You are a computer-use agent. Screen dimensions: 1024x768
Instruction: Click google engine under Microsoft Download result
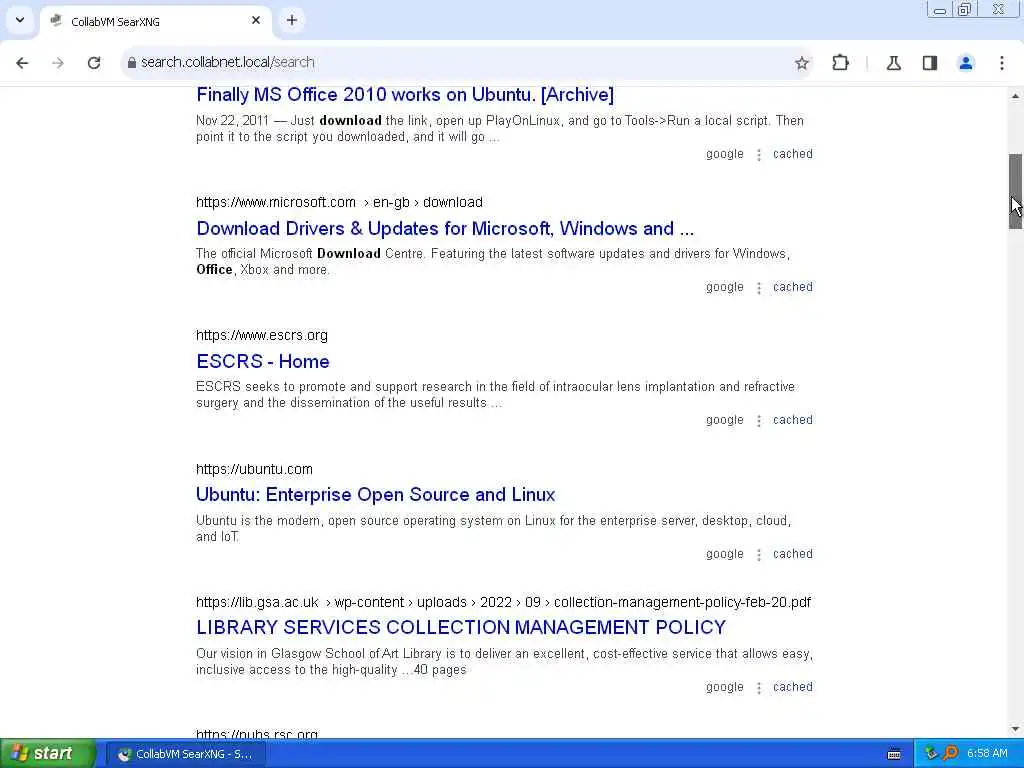pyautogui.click(x=724, y=287)
